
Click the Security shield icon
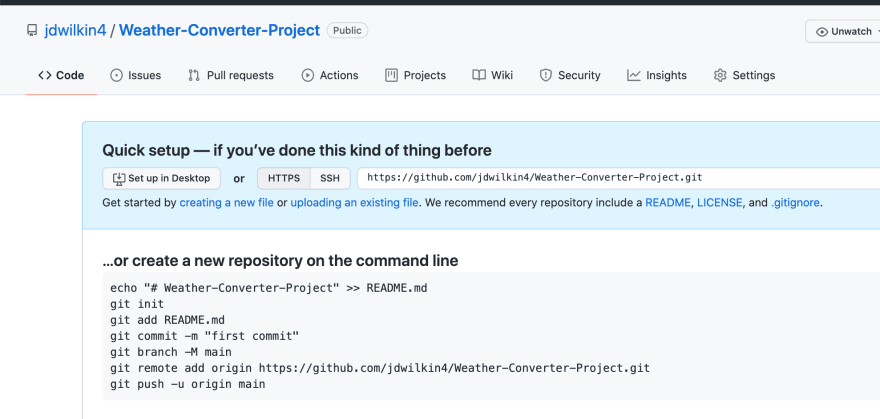[x=546, y=75]
